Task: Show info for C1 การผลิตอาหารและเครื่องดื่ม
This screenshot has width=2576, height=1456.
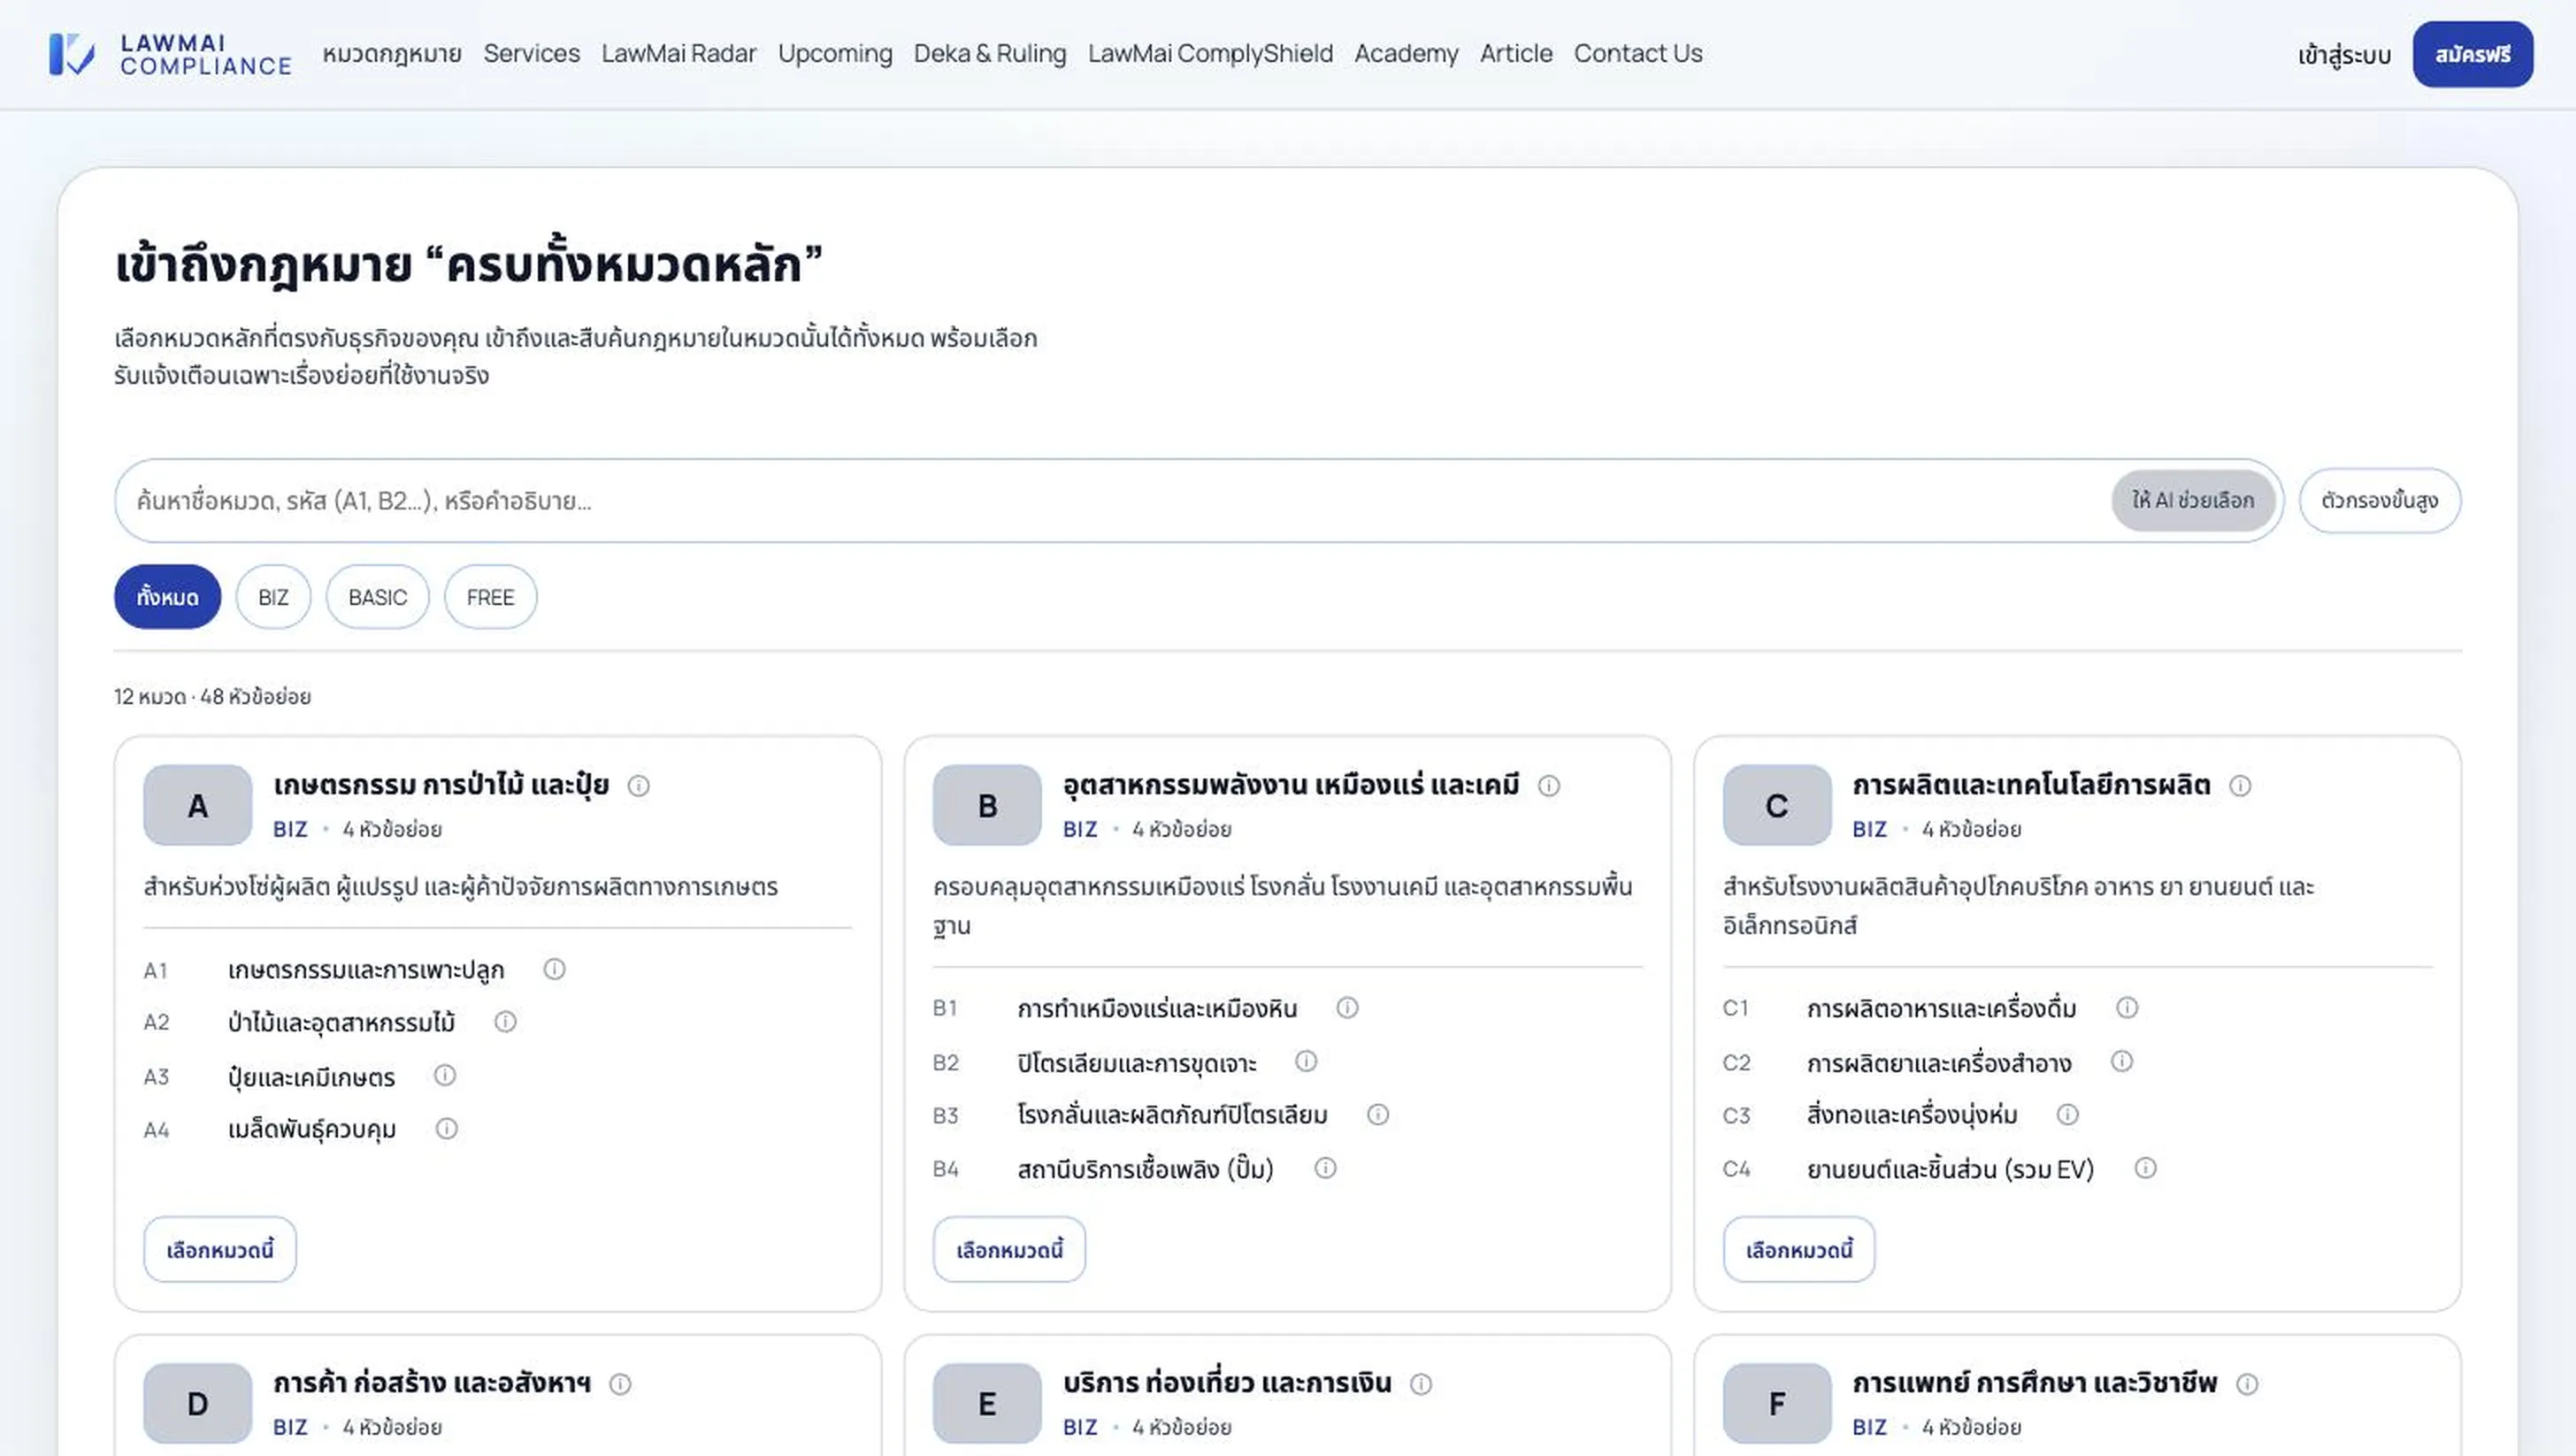Action: click(2127, 1008)
